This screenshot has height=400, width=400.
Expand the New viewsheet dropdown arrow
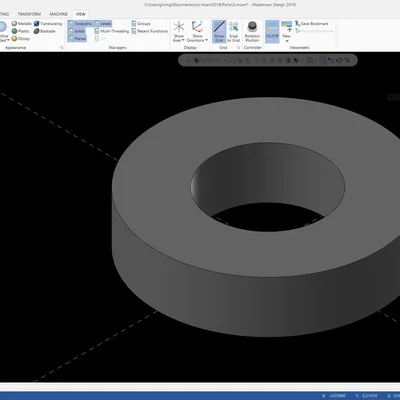(x=287, y=41)
